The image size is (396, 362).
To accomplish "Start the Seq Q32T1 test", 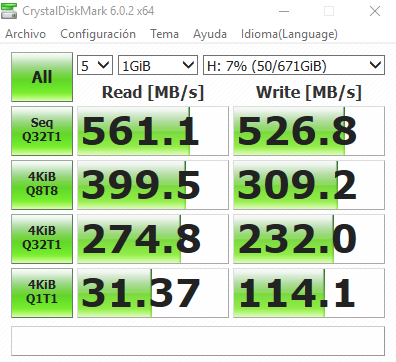I will click(x=42, y=131).
